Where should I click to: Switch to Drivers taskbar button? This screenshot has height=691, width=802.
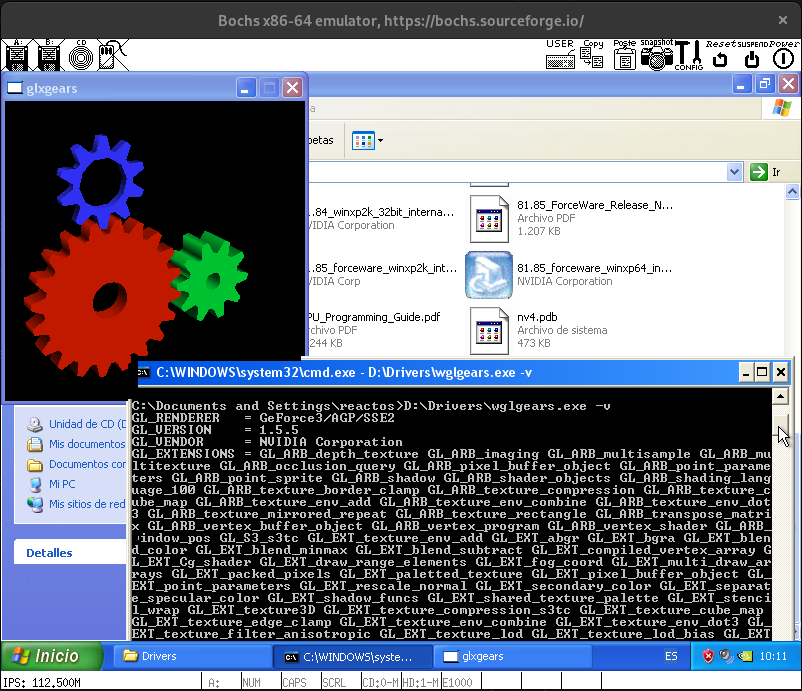tap(192, 656)
